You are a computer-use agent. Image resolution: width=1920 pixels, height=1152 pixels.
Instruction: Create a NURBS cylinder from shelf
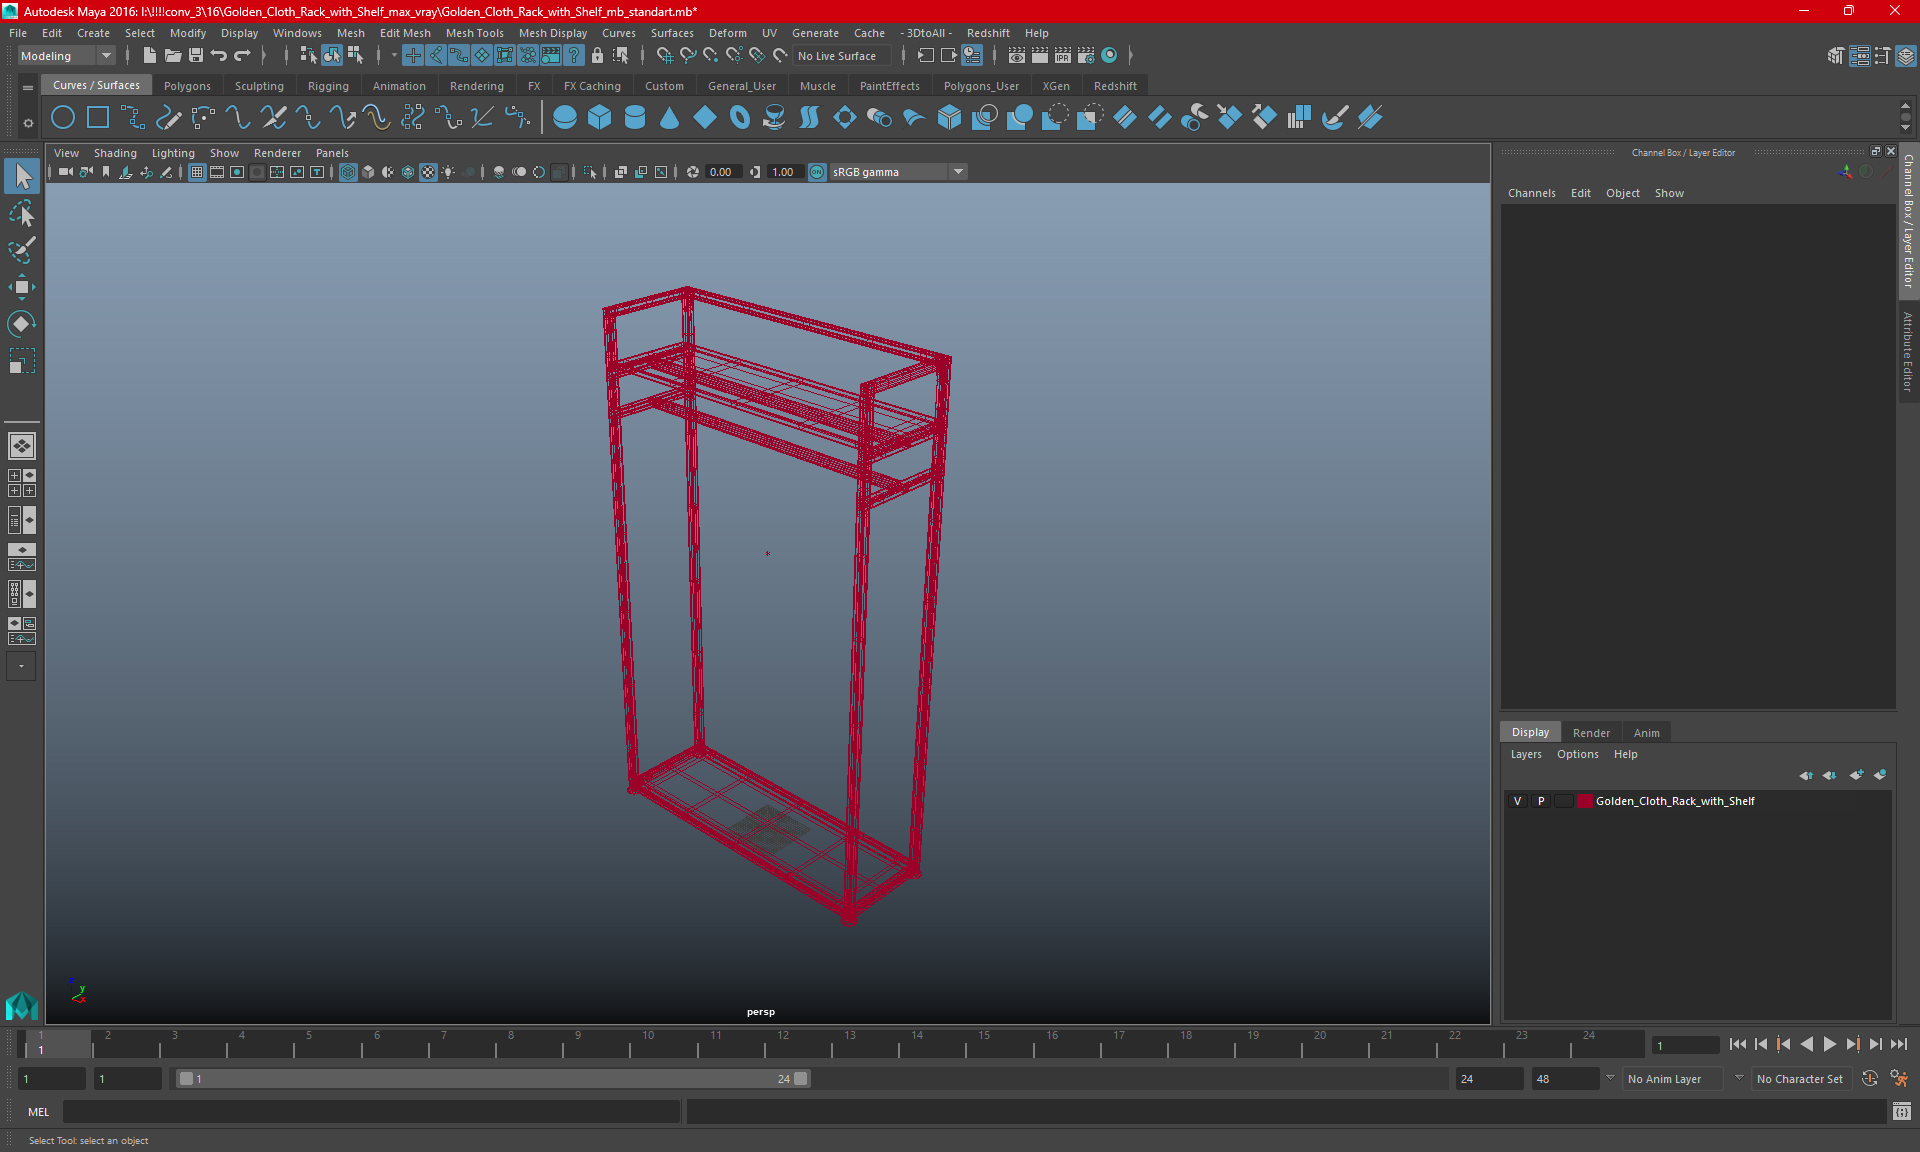pyautogui.click(x=635, y=118)
